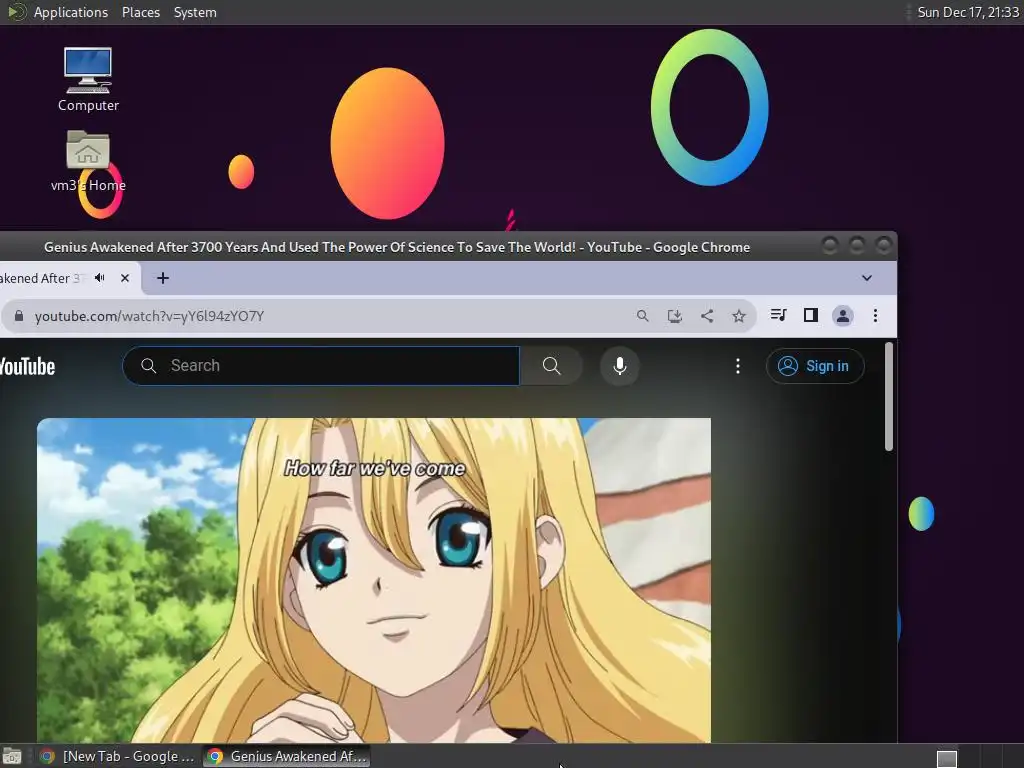Open the Places menu
The height and width of the screenshot is (768, 1024).
[x=141, y=12]
